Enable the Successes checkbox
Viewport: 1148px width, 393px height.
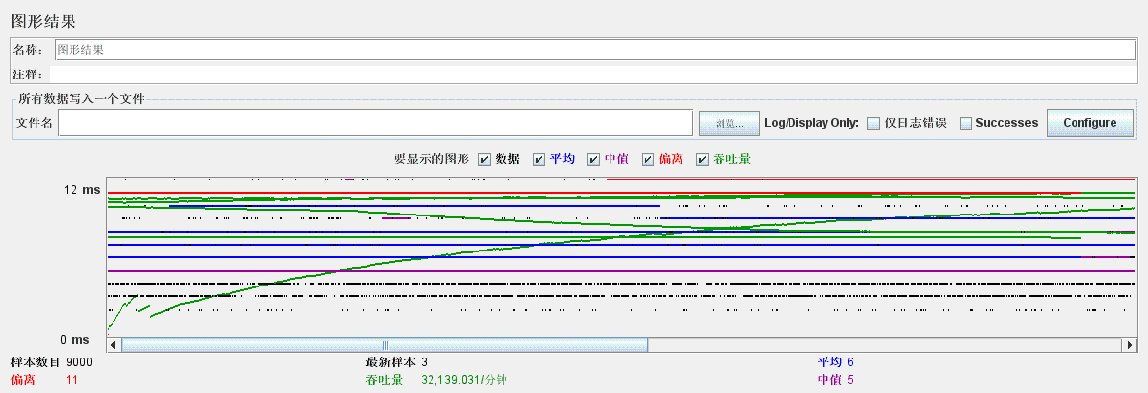(x=966, y=124)
